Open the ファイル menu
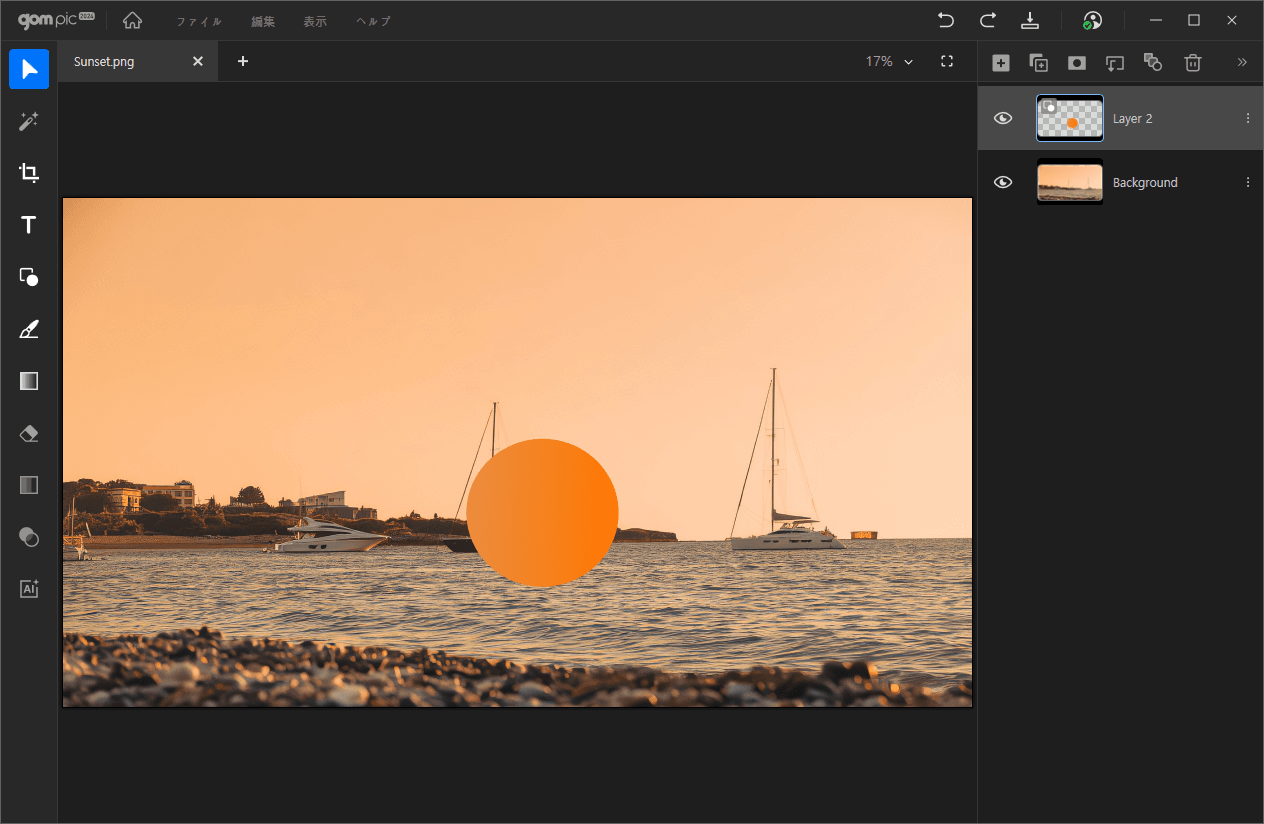 coord(199,21)
